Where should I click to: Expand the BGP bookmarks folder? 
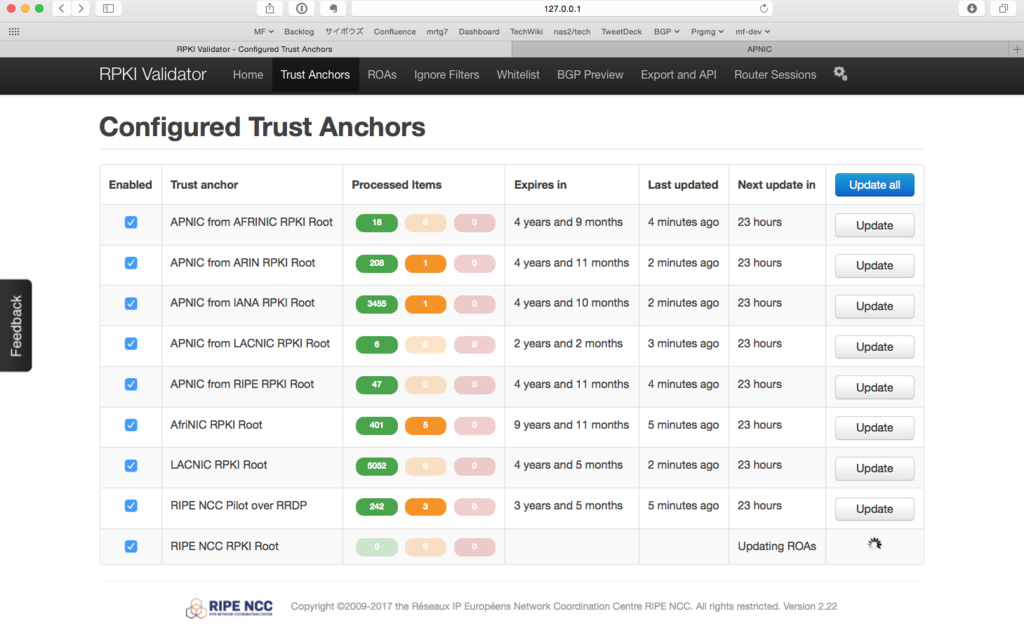666,31
